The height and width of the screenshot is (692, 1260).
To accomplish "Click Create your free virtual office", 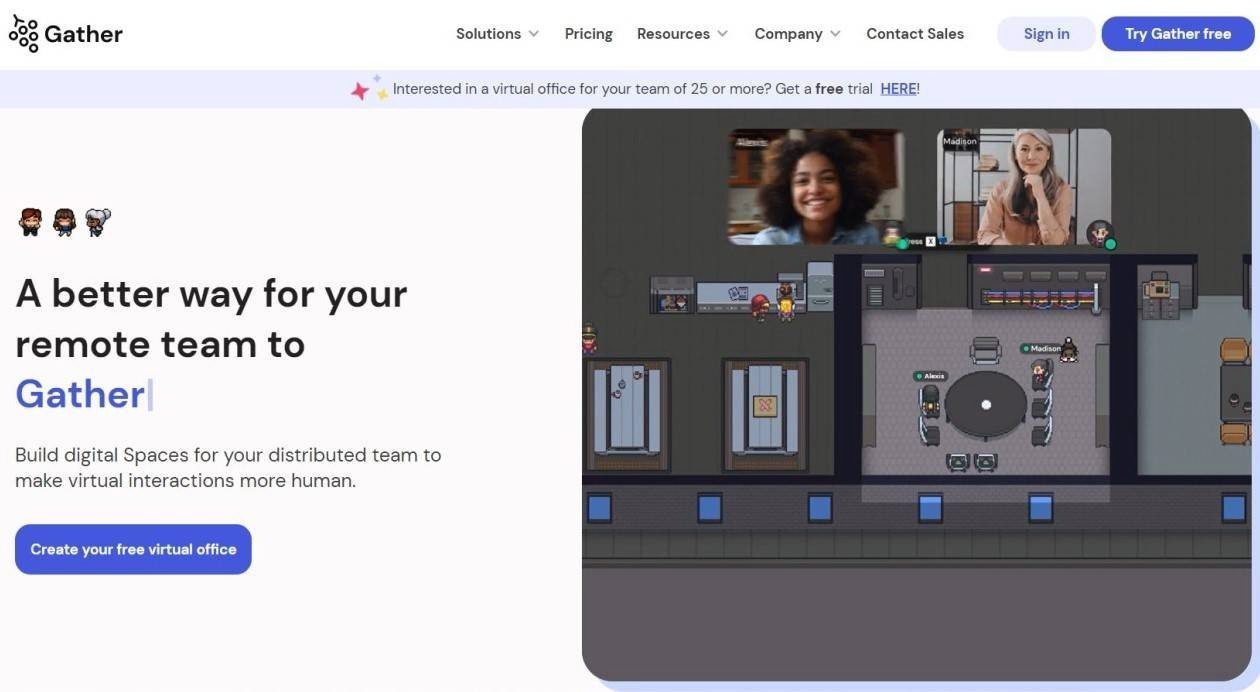I will click(x=133, y=549).
